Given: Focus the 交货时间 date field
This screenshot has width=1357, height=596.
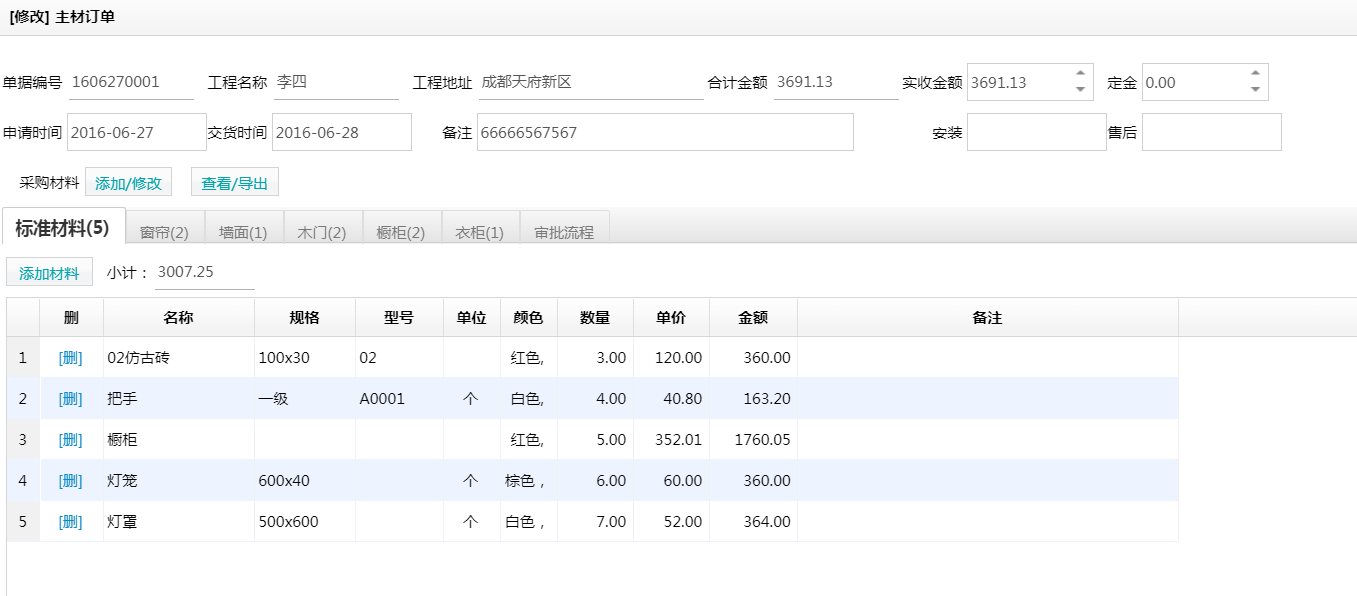Looking at the screenshot, I should 341,132.
